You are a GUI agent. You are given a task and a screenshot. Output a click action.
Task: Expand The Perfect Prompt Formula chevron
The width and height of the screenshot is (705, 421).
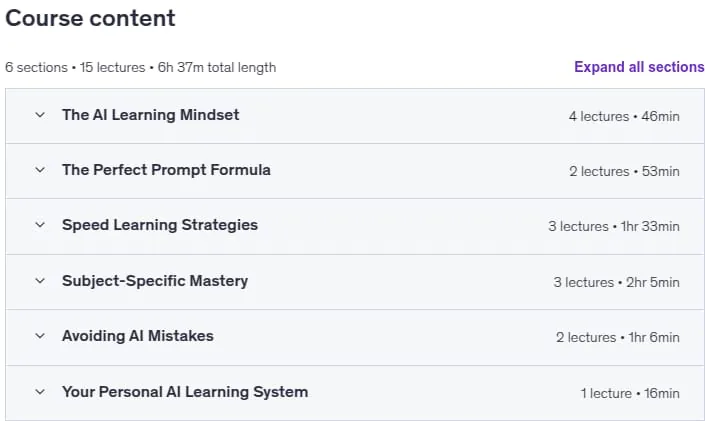(40, 170)
